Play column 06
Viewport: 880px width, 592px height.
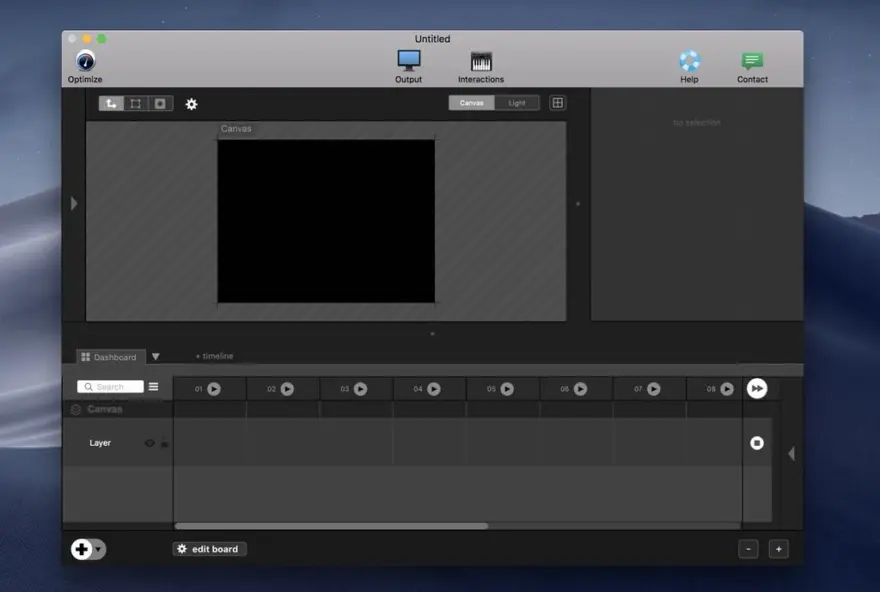580,389
